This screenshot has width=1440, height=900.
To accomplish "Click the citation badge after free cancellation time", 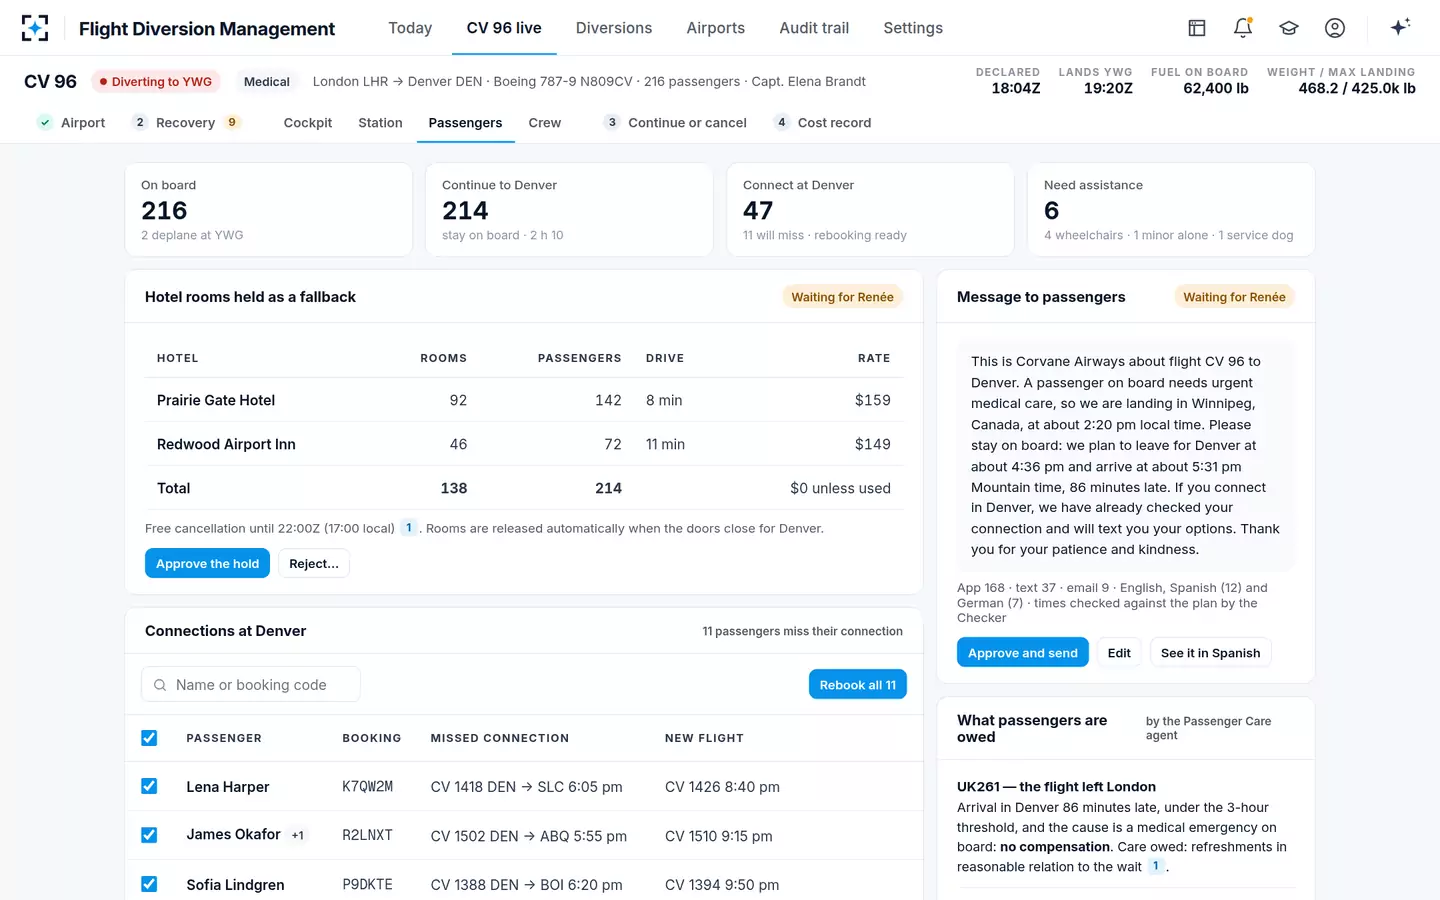I will tap(409, 528).
